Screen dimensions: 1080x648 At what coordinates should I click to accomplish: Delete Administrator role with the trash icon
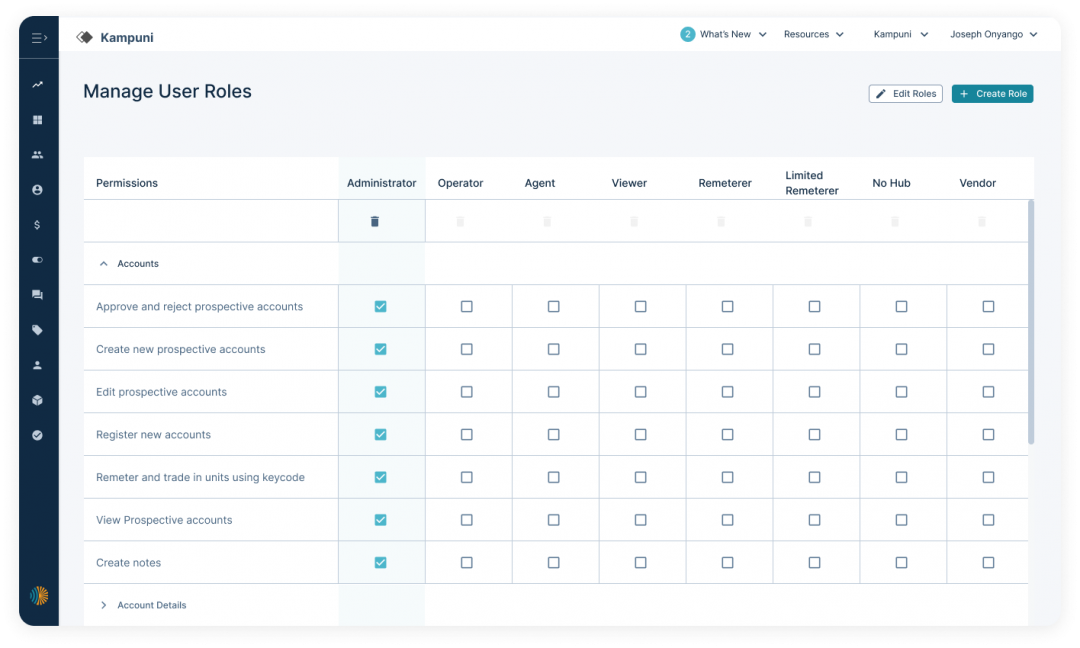point(375,221)
